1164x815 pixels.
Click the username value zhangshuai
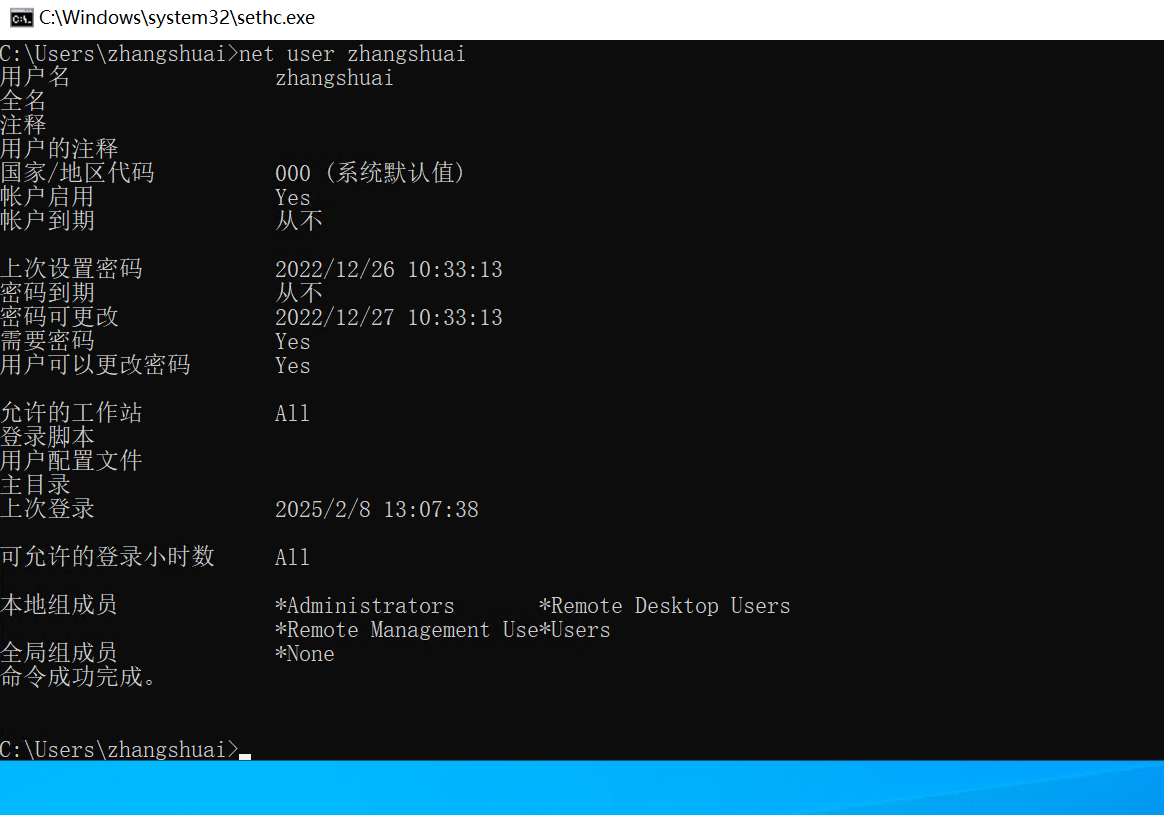click(x=334, y=78)
